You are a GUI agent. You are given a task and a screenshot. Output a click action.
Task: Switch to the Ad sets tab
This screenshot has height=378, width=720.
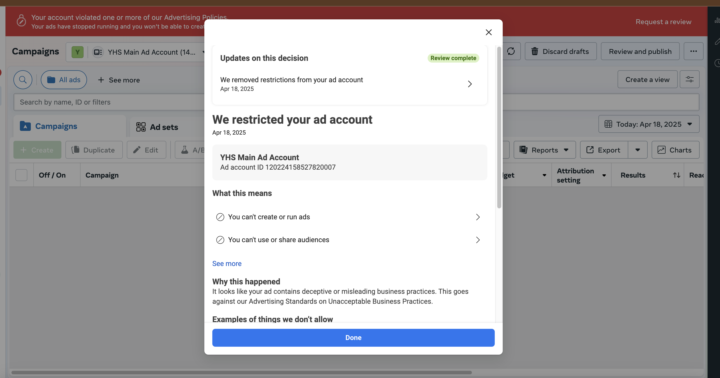click(158, 127)
